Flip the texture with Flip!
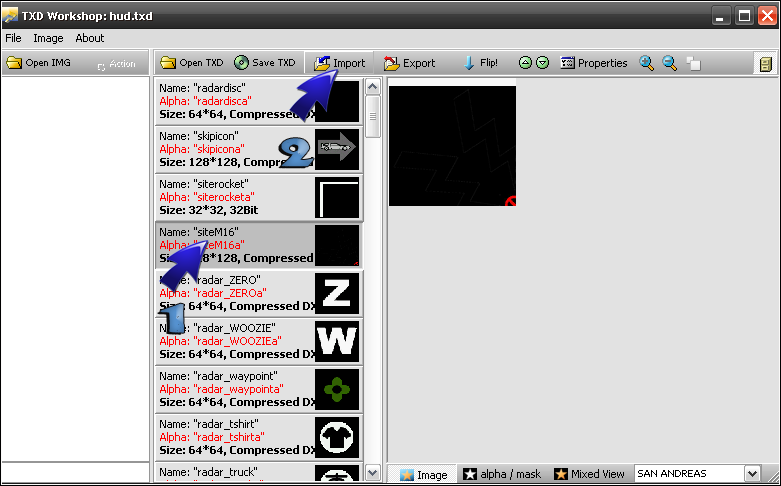Image resolution: width=781 pixels, height=486 pixels. point(481,63)
